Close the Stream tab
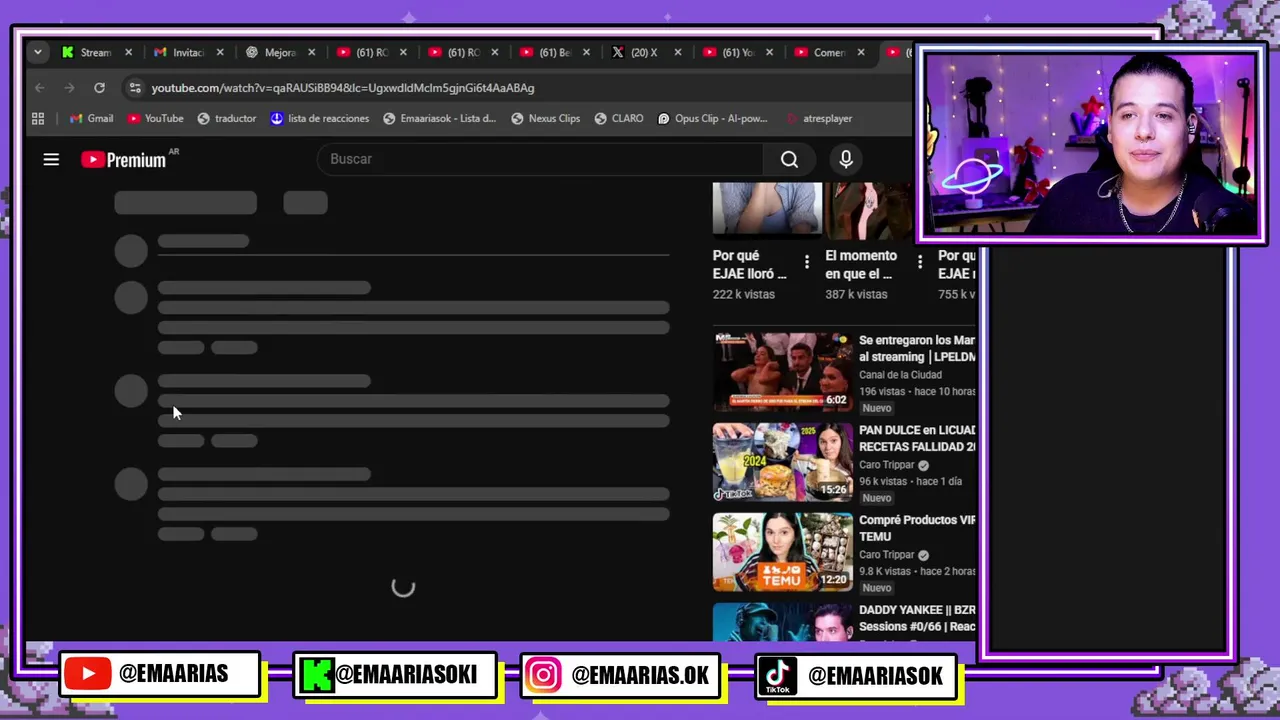Screen dimensions: 1280x720 [x=128, y=52]
